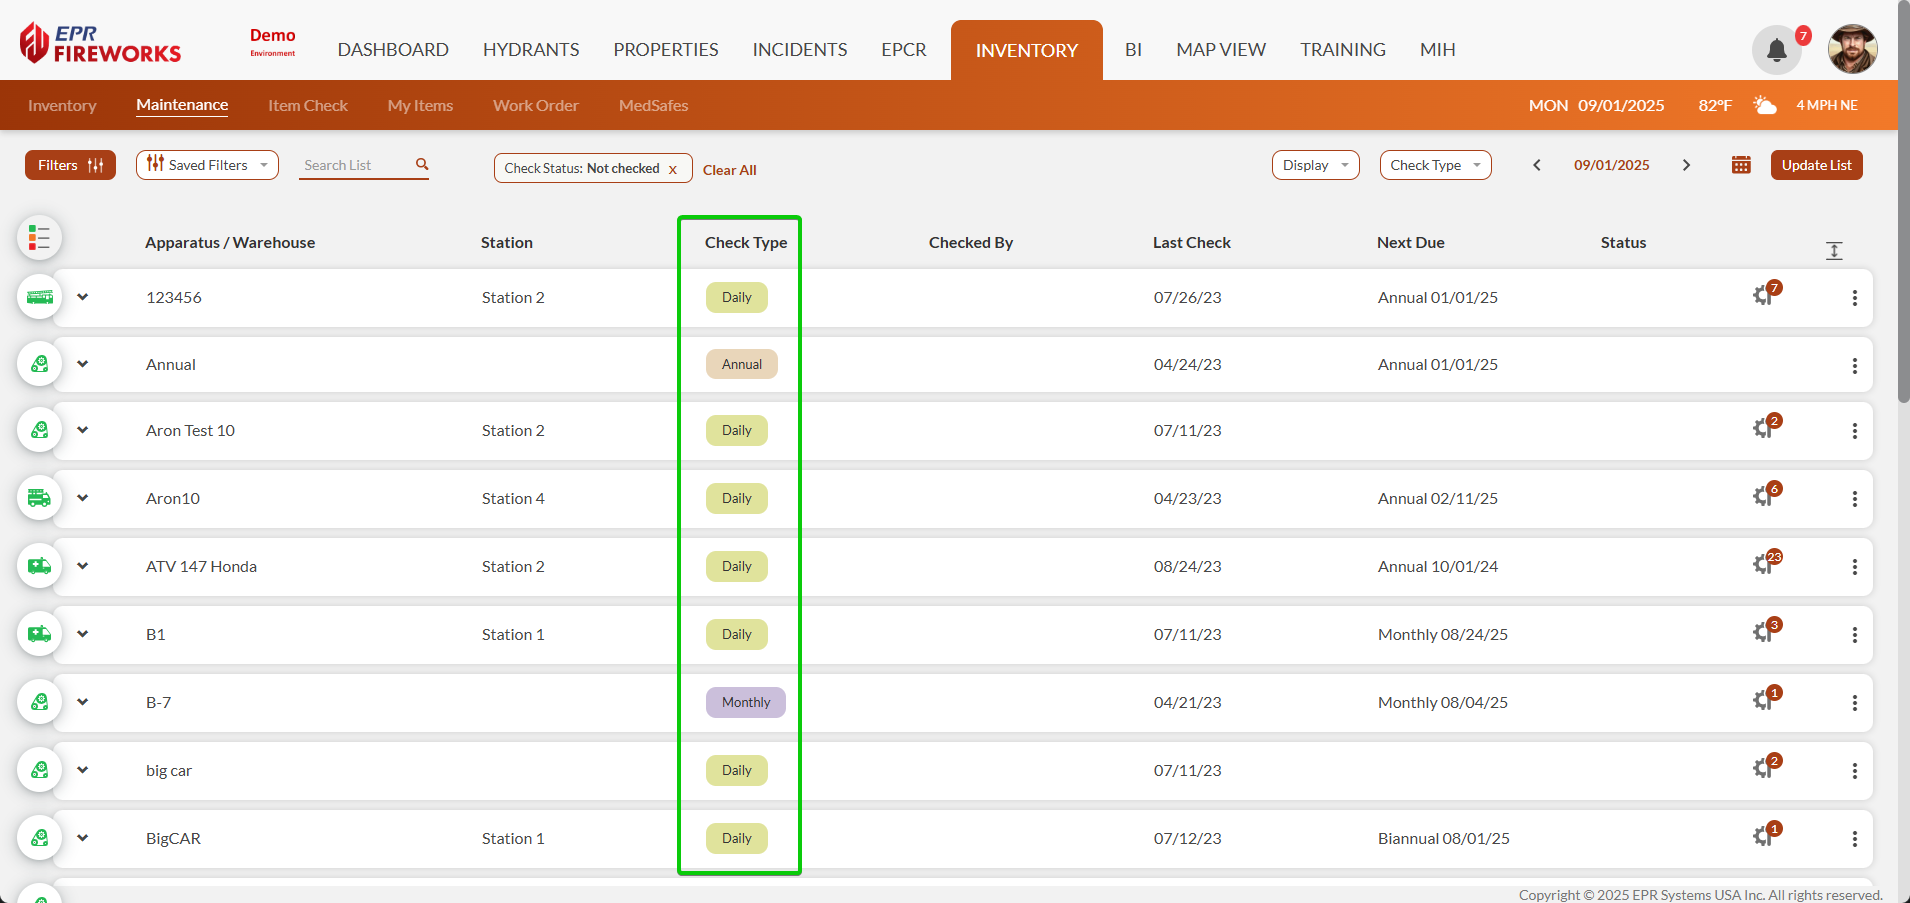Image resolution: width=1910 pixels, height=903 pixels.
Task: Remove the Check Status: Not checked filter
Action: point(673,169)
